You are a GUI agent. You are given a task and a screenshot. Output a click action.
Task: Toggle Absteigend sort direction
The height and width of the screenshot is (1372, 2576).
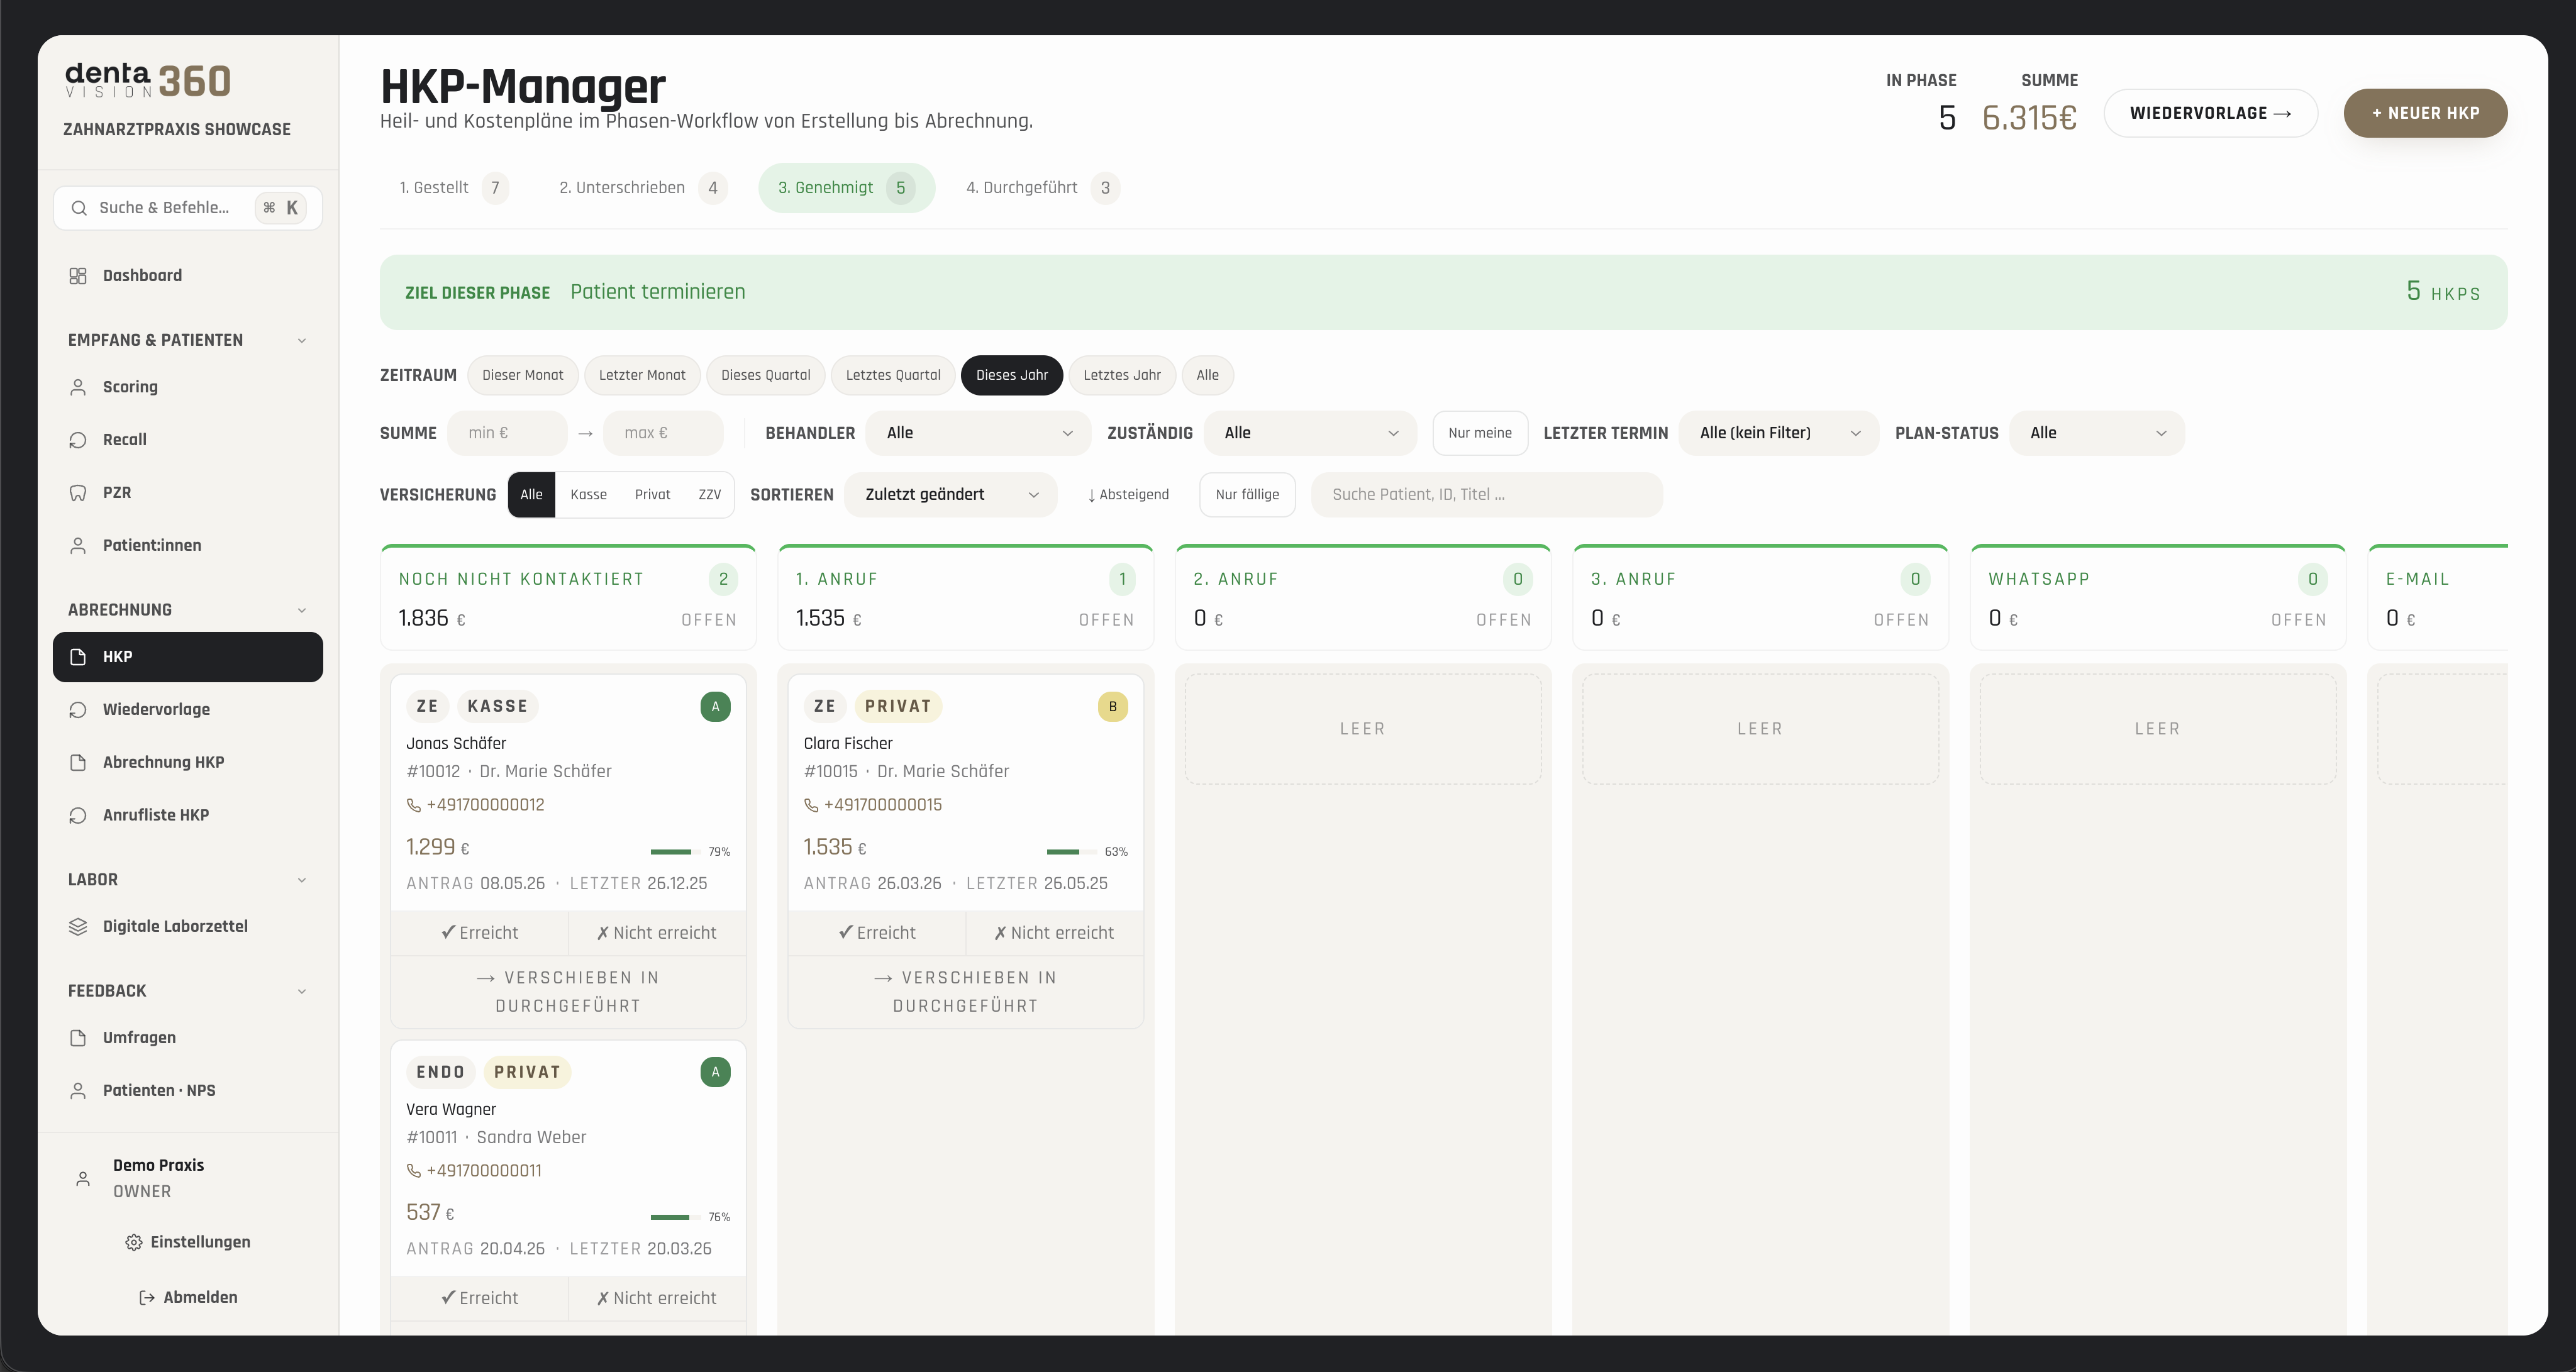pyautogui.click(x=1128, y=495)
